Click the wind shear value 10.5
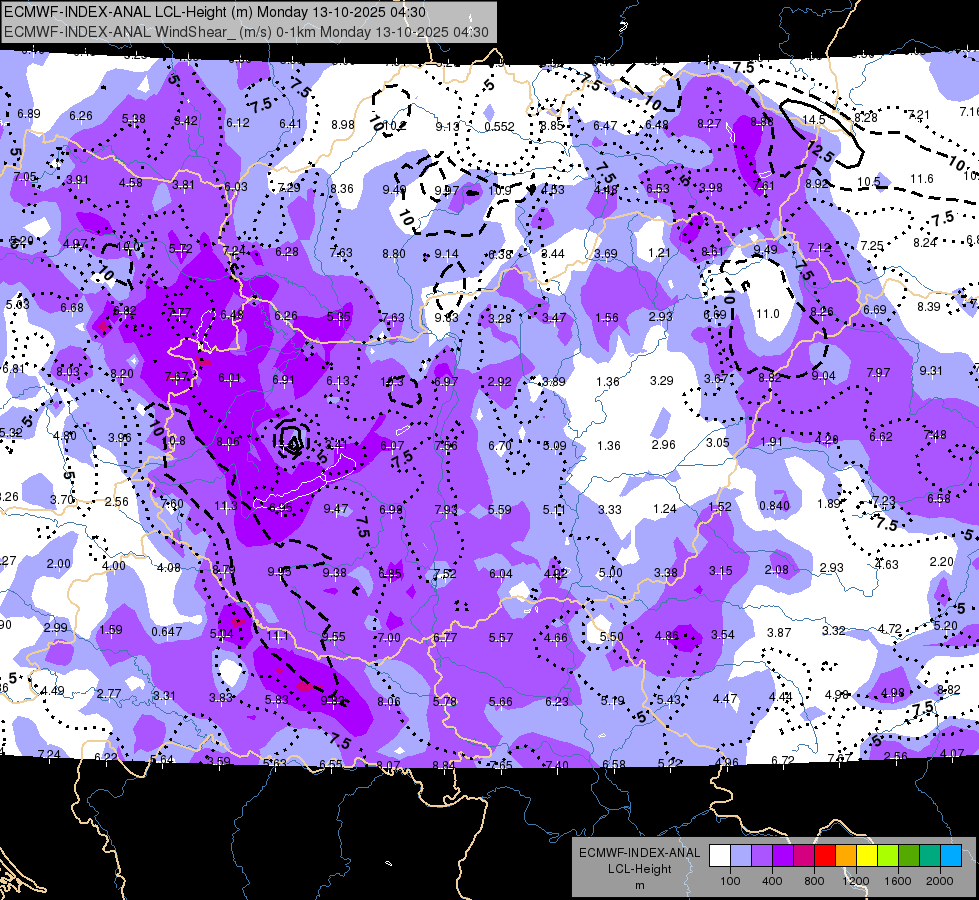The image size is (979, 900). tap(868, 182)
